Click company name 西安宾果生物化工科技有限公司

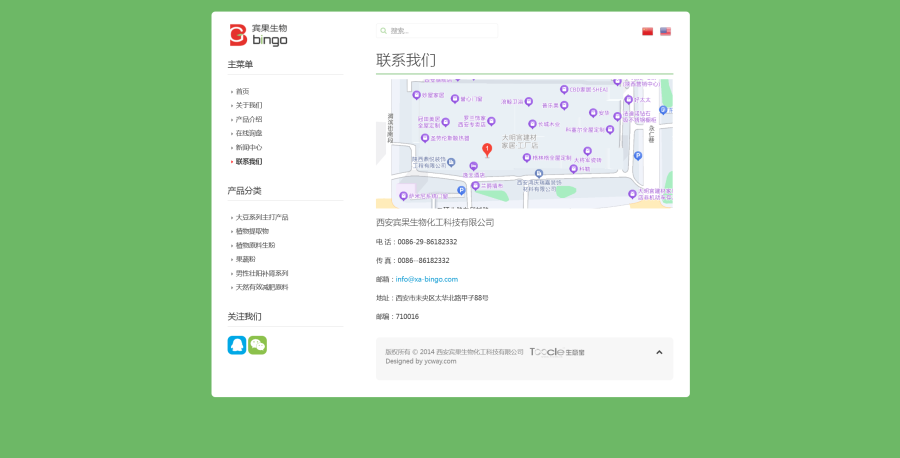(435, 223)
